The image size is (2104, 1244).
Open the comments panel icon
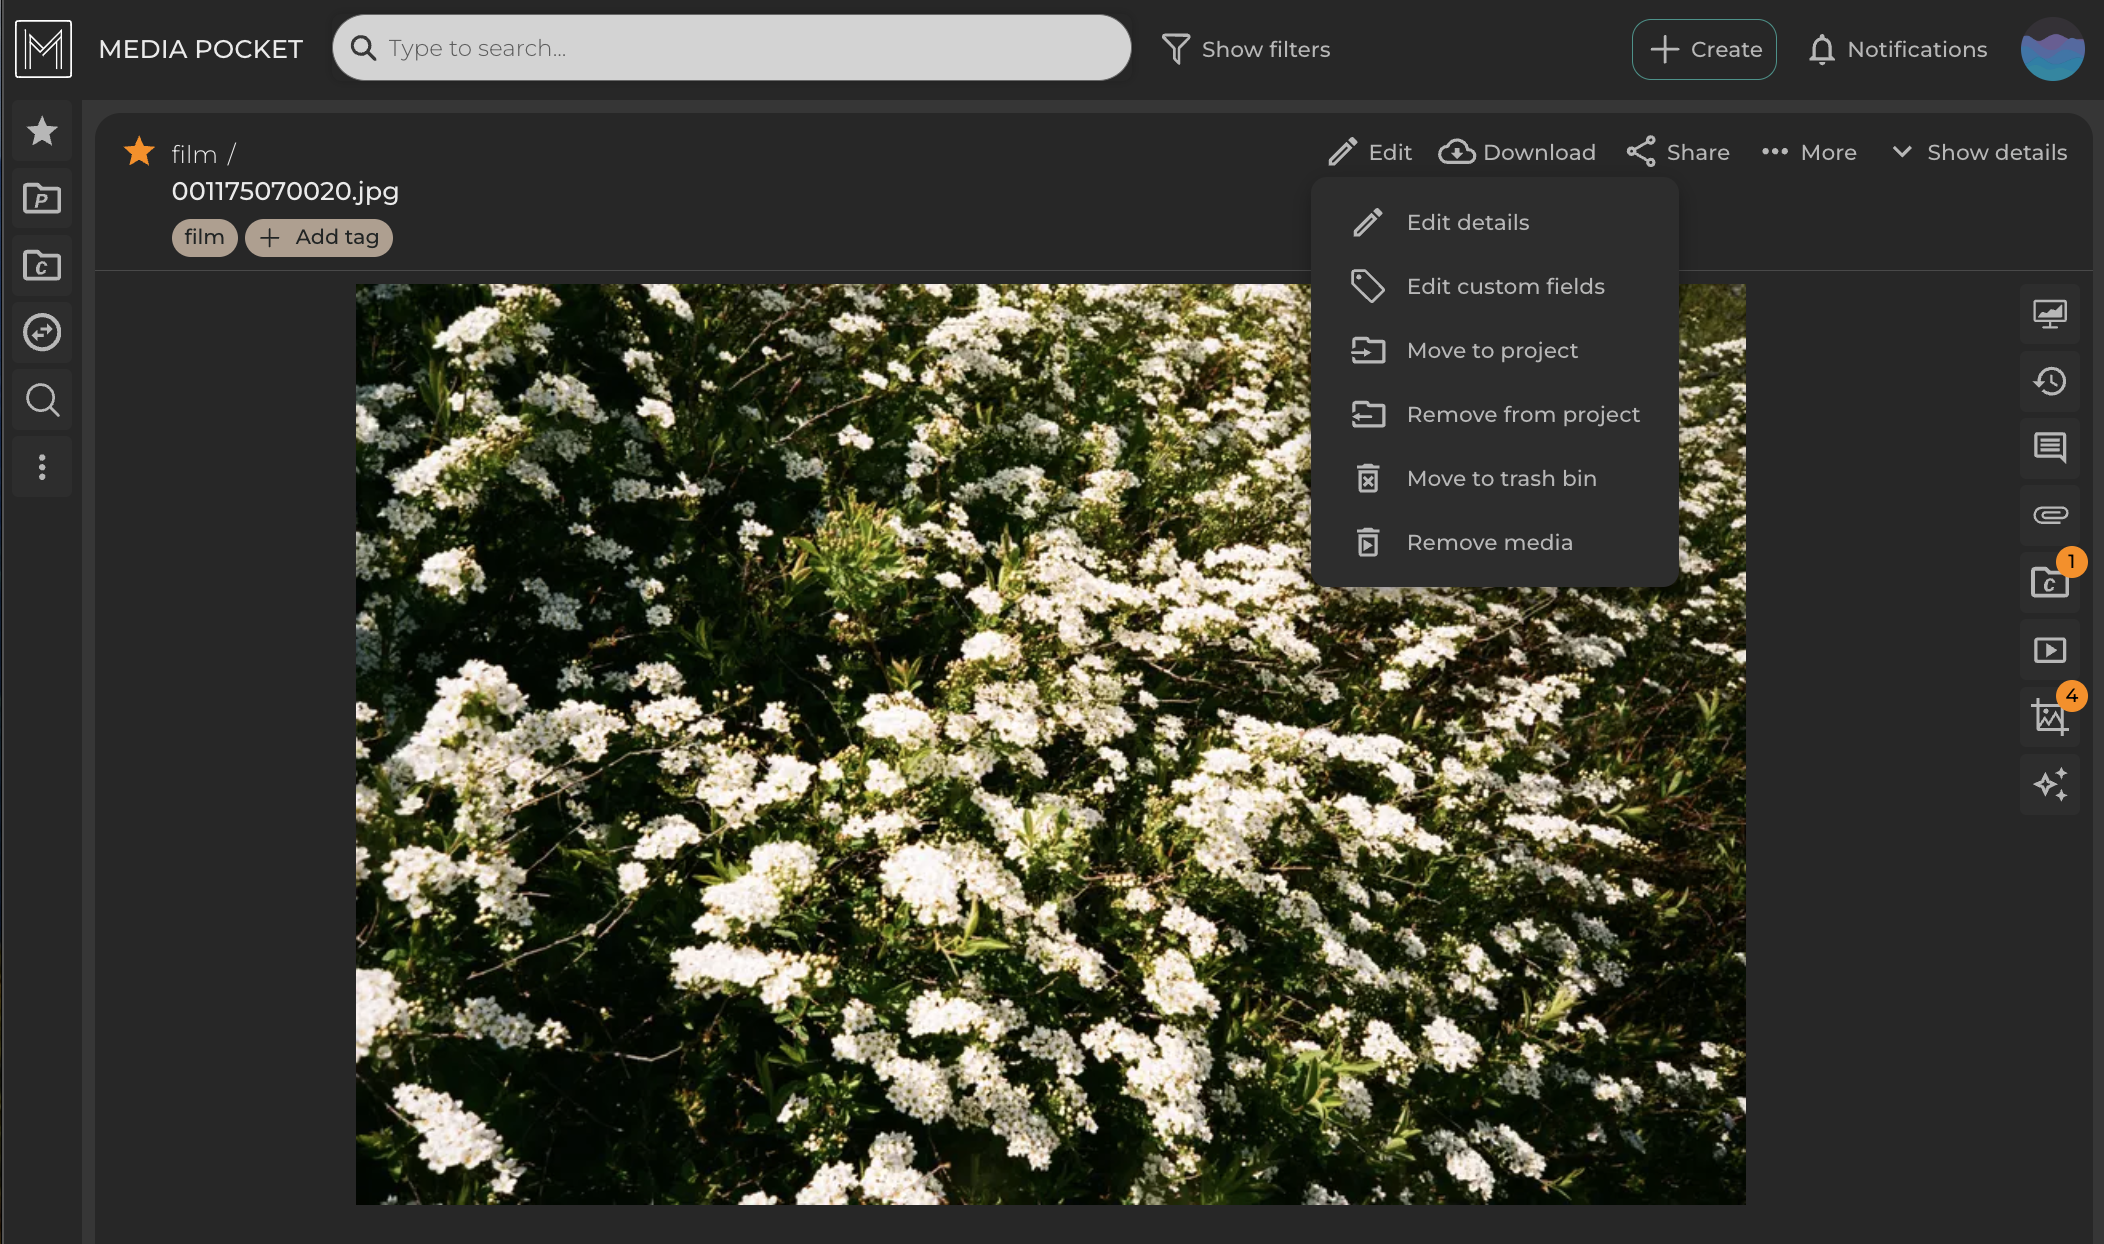point(2050,447)
